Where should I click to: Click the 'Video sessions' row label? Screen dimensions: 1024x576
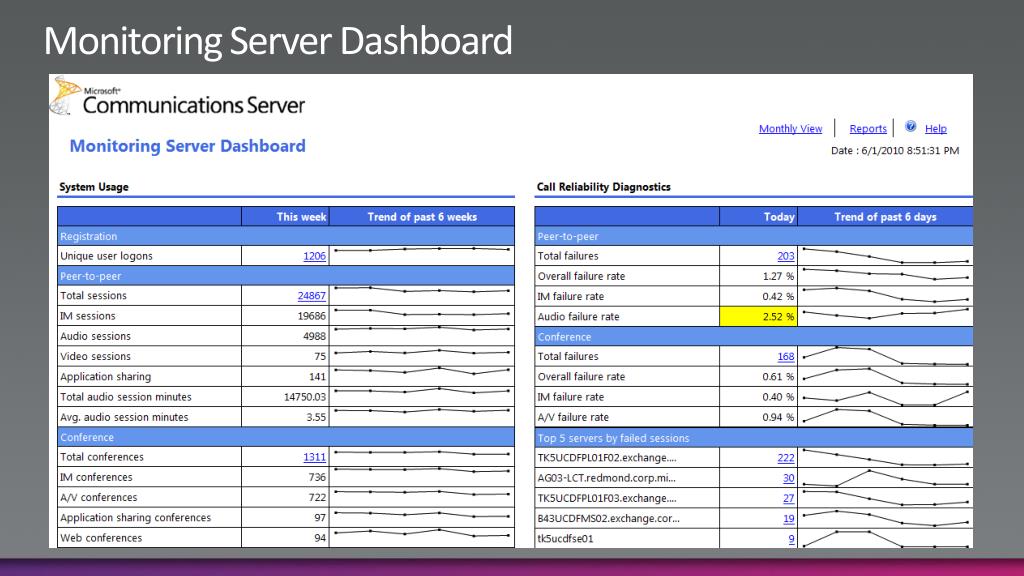(x=95, y=357)
